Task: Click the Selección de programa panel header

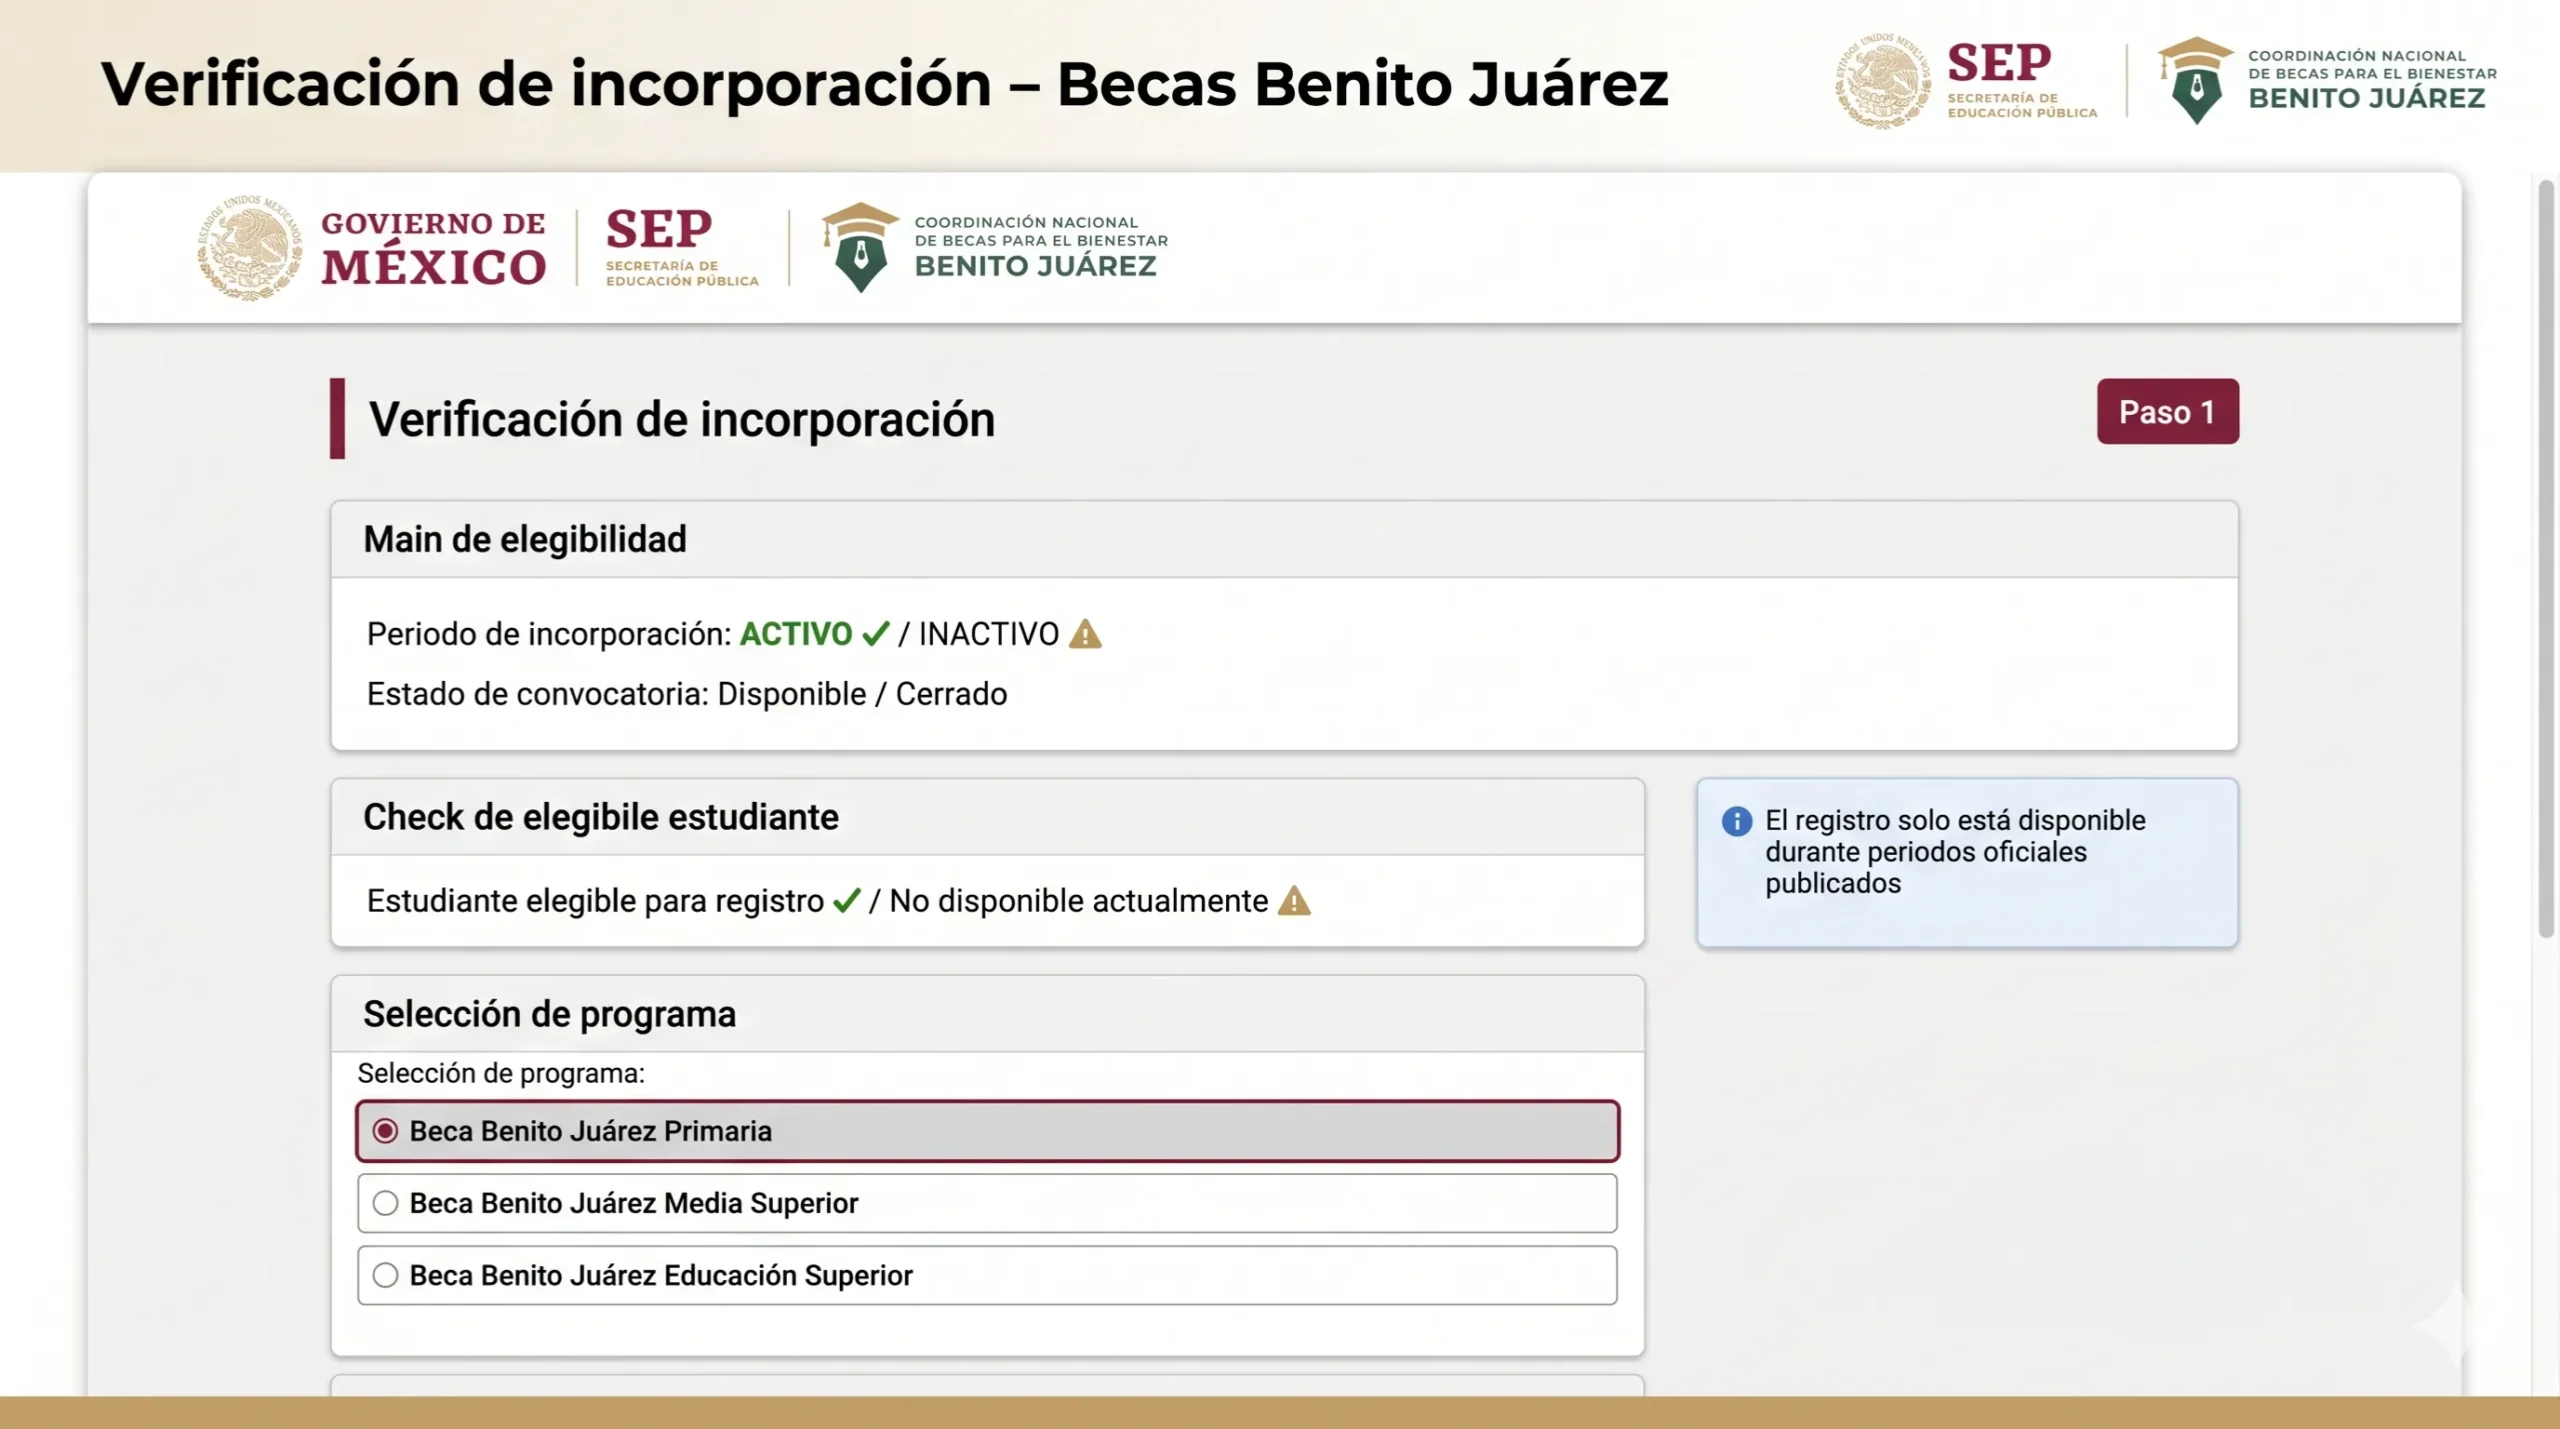Action: pyautogui.click(x=987, y=1014)
